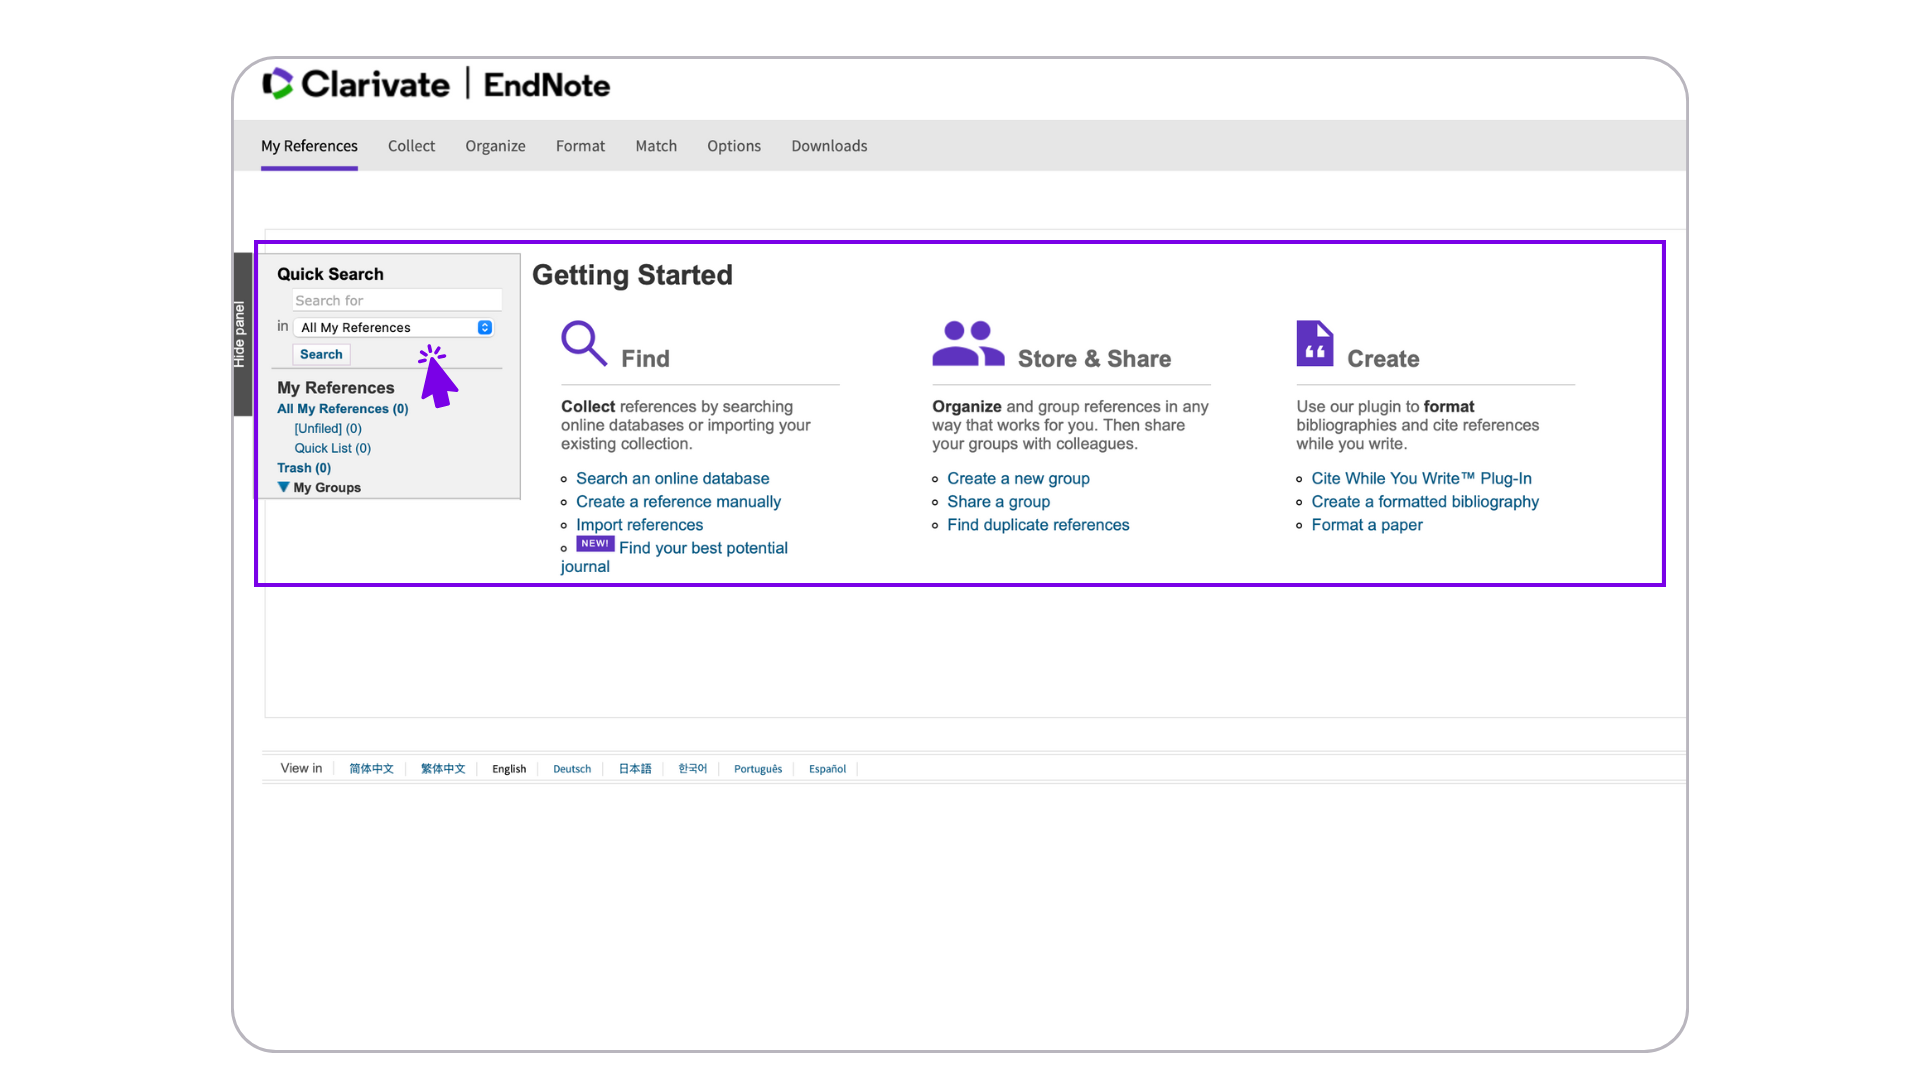Click the Format a paper link
1920x1080 pixels.
tap(1367, 524)
